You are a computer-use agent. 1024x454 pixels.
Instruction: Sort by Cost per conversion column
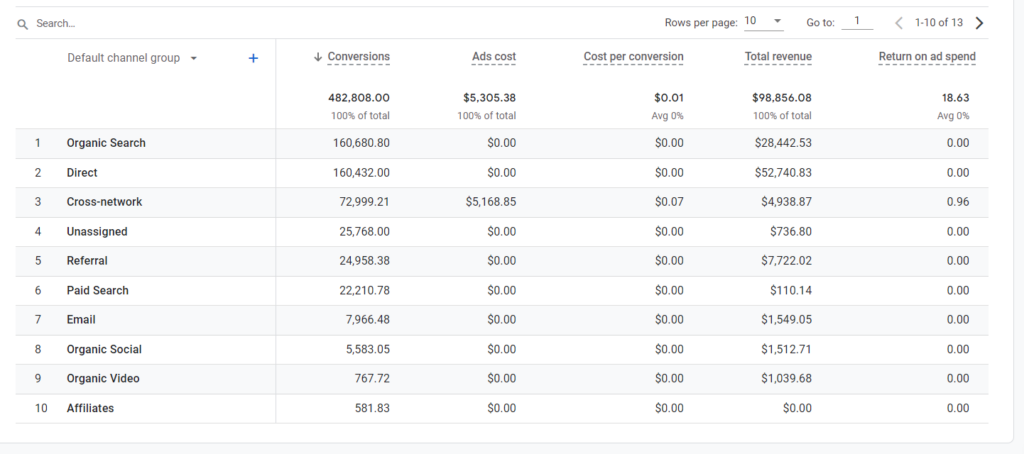(633, 57)
